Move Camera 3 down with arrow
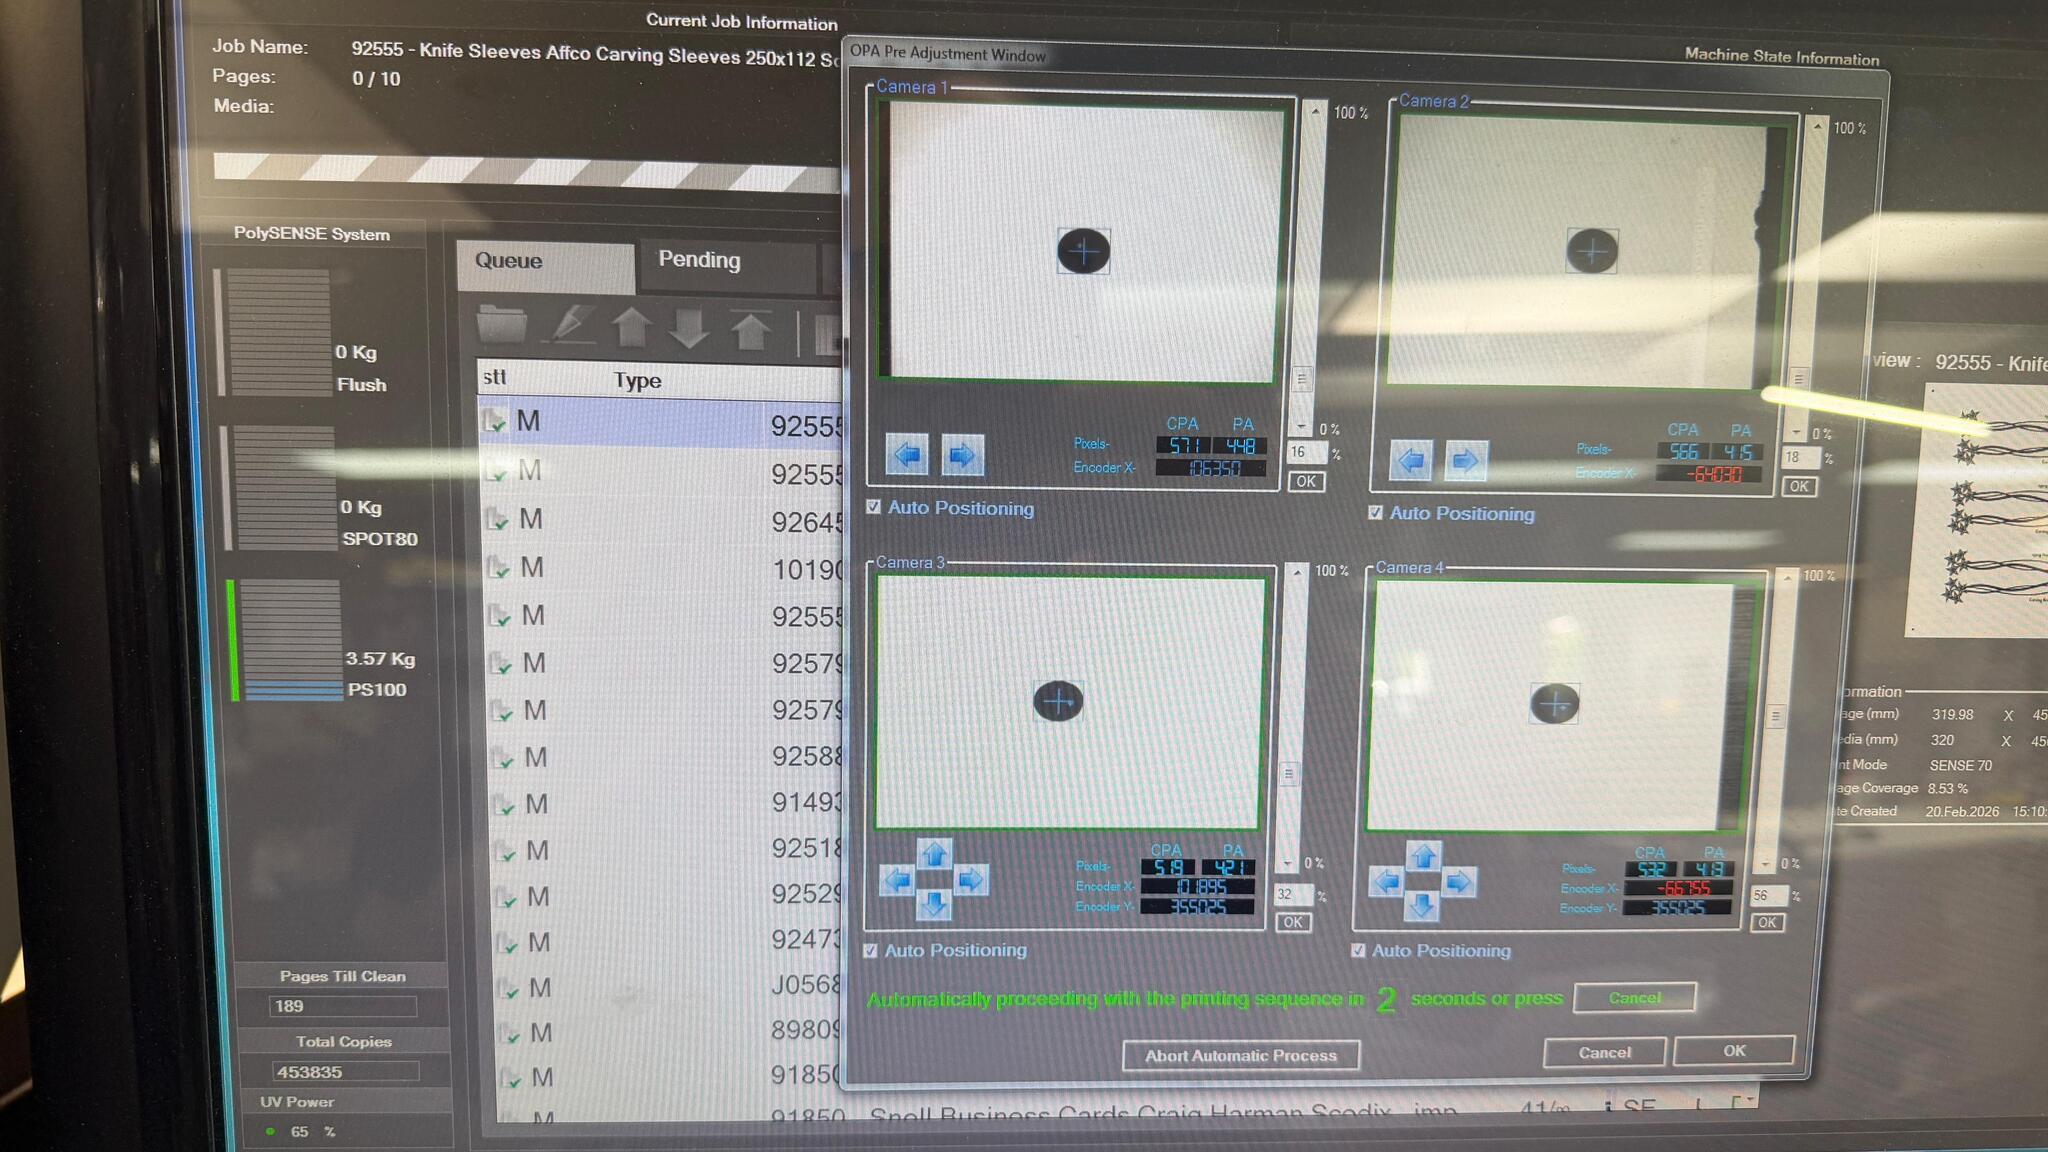This screenshot has height=1152, width=2048. point(934,904)
